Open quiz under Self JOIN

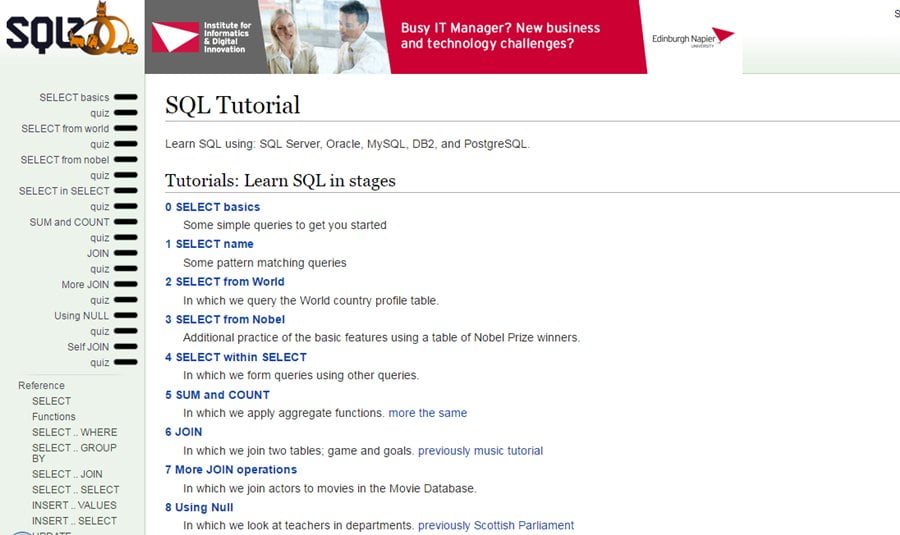pyautogui.click(x=99, y=363)
